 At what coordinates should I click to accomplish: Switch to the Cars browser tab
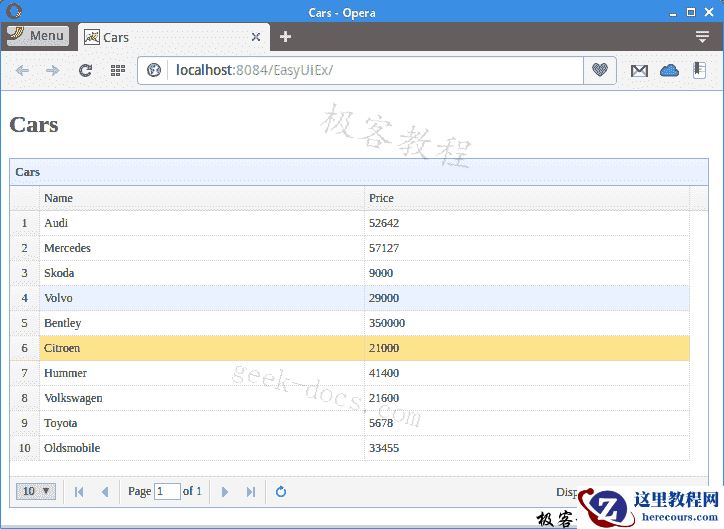coord(174,37)
